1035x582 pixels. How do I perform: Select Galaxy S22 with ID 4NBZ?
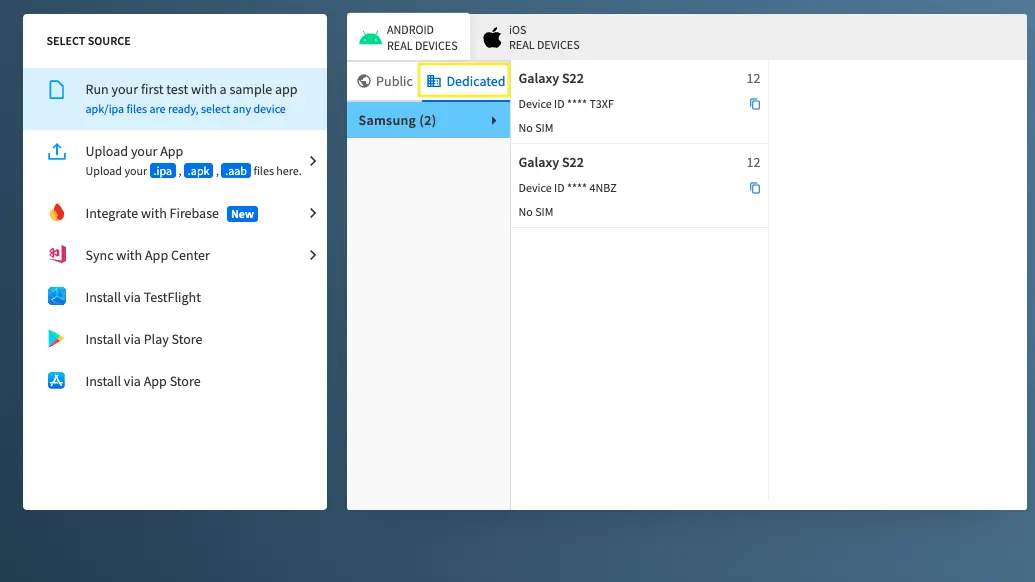[639, 186]
